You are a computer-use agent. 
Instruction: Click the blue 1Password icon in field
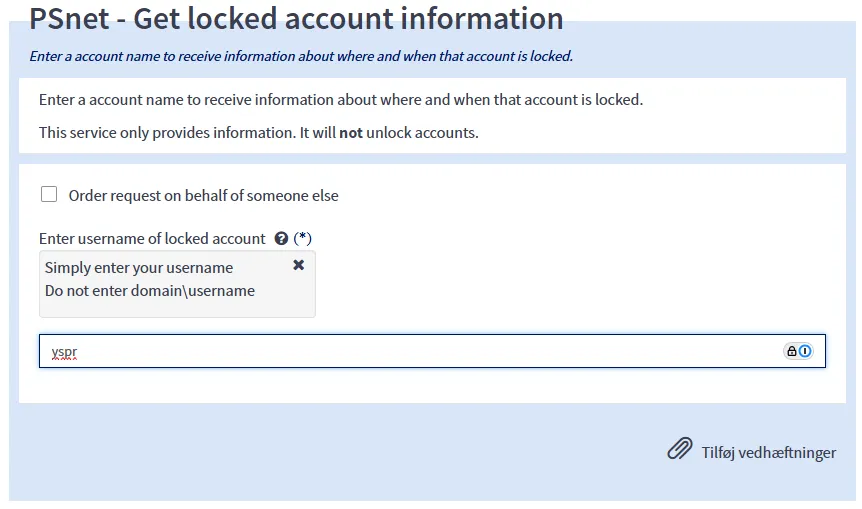805,351
